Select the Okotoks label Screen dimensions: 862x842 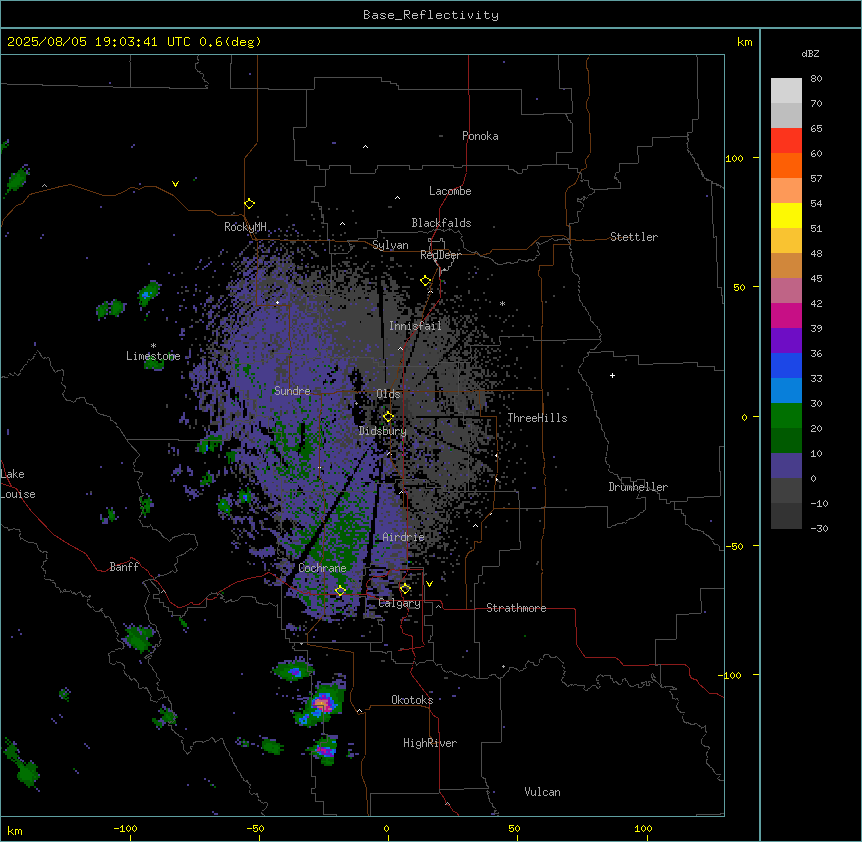[x=412, y=700]
